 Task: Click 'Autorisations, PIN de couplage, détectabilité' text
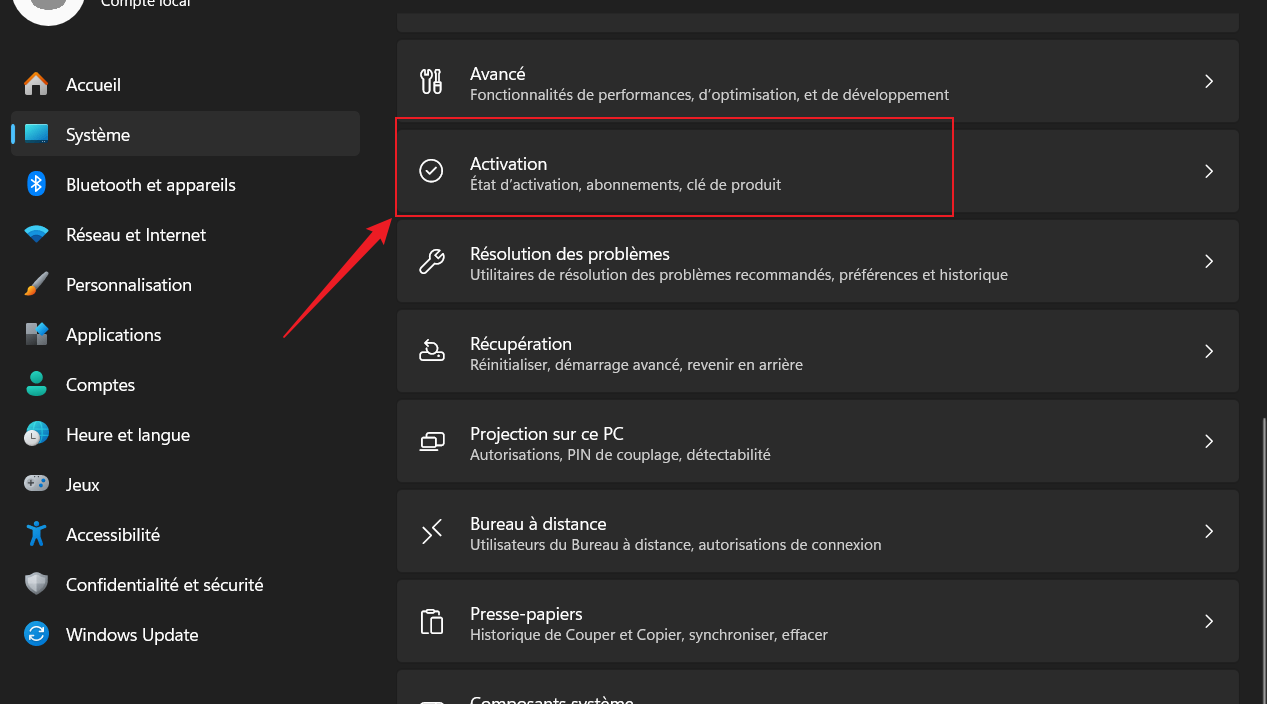click(620, 455)
